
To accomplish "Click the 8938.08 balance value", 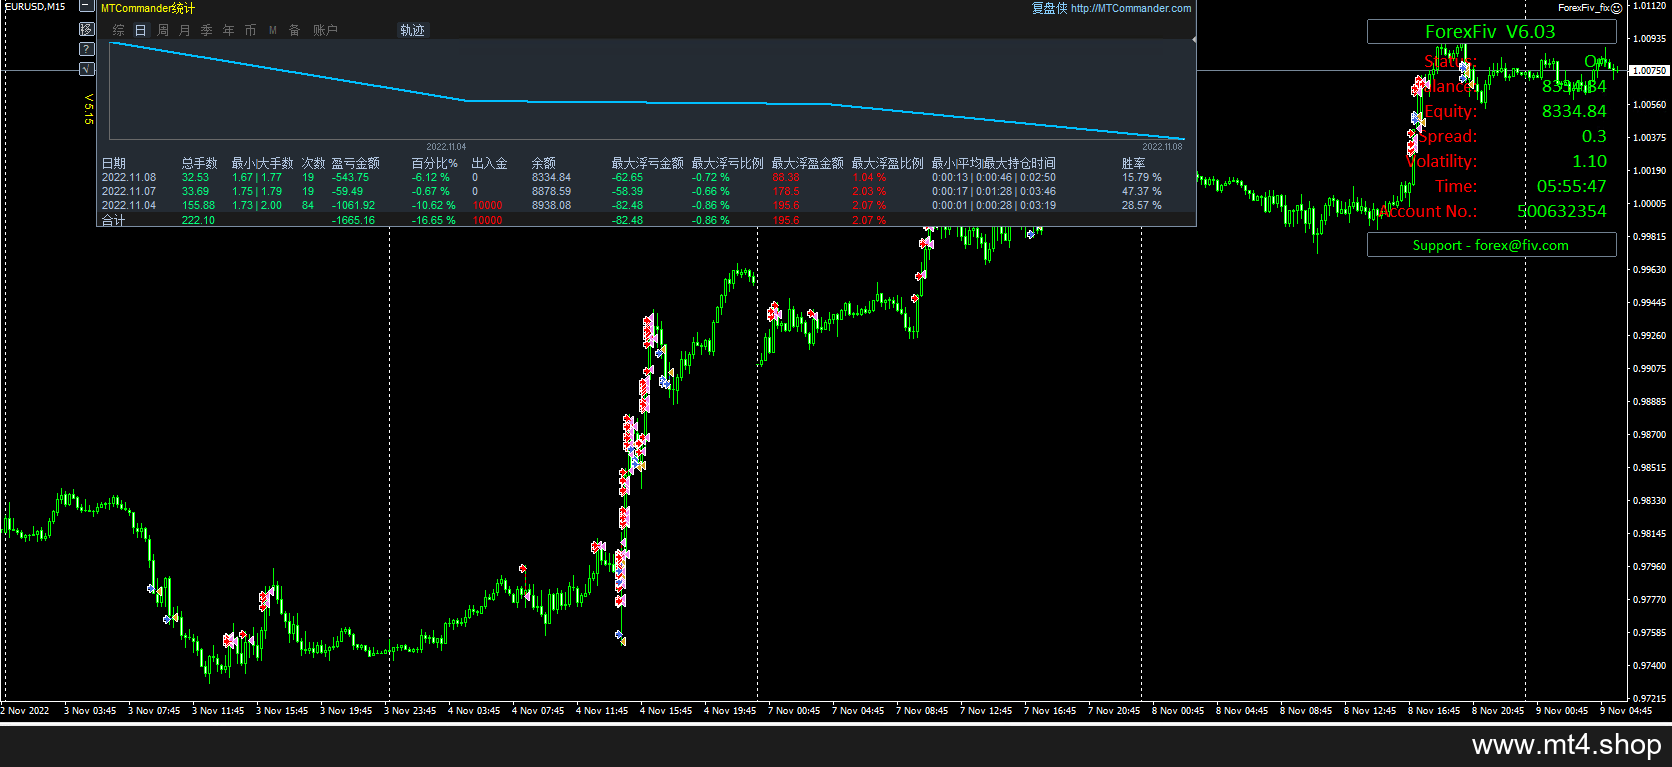I will pos(552,205).
